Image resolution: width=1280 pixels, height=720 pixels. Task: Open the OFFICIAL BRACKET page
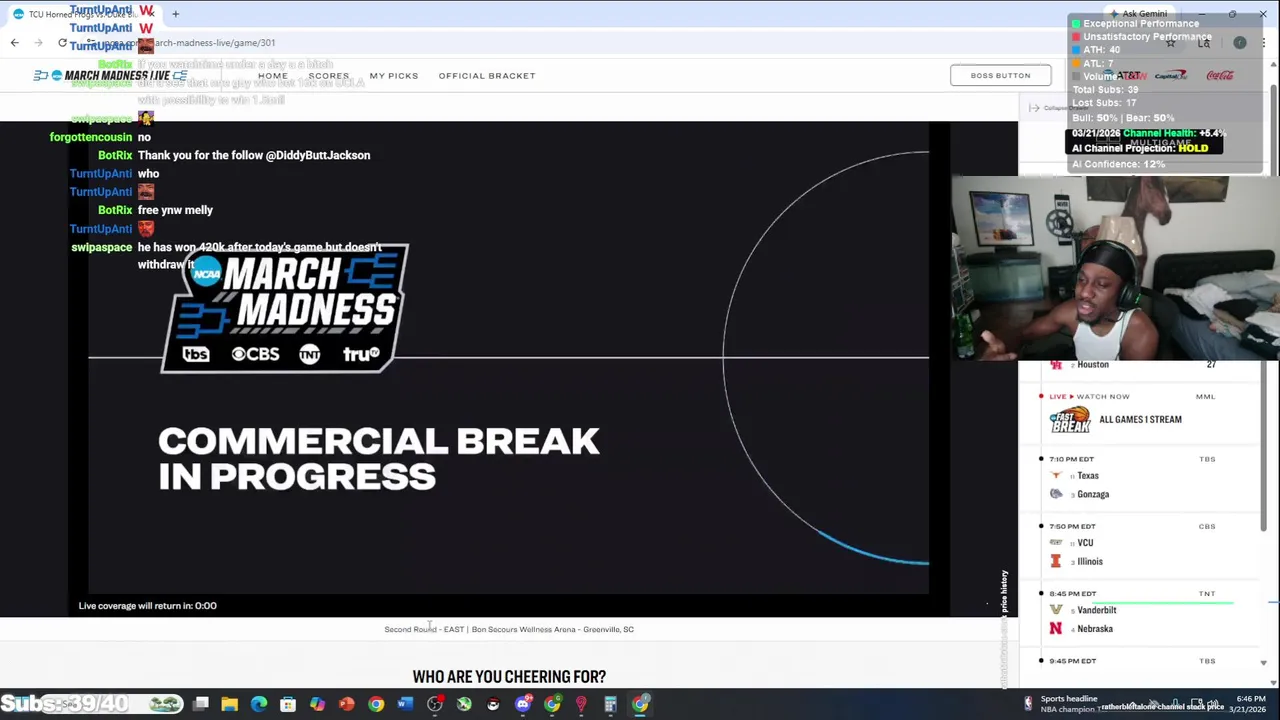487,76
